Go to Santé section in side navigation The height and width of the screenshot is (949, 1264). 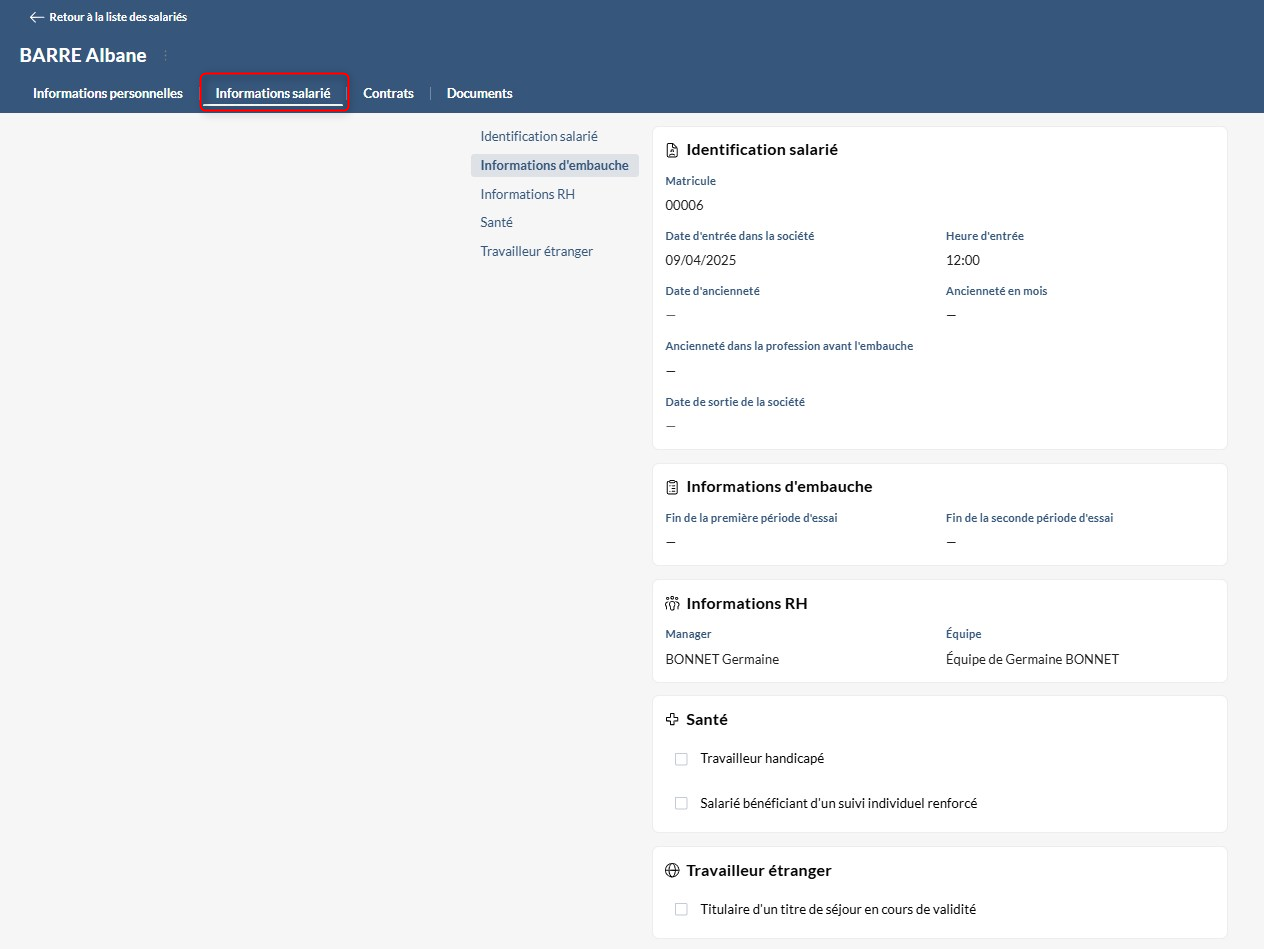[496, 223]
